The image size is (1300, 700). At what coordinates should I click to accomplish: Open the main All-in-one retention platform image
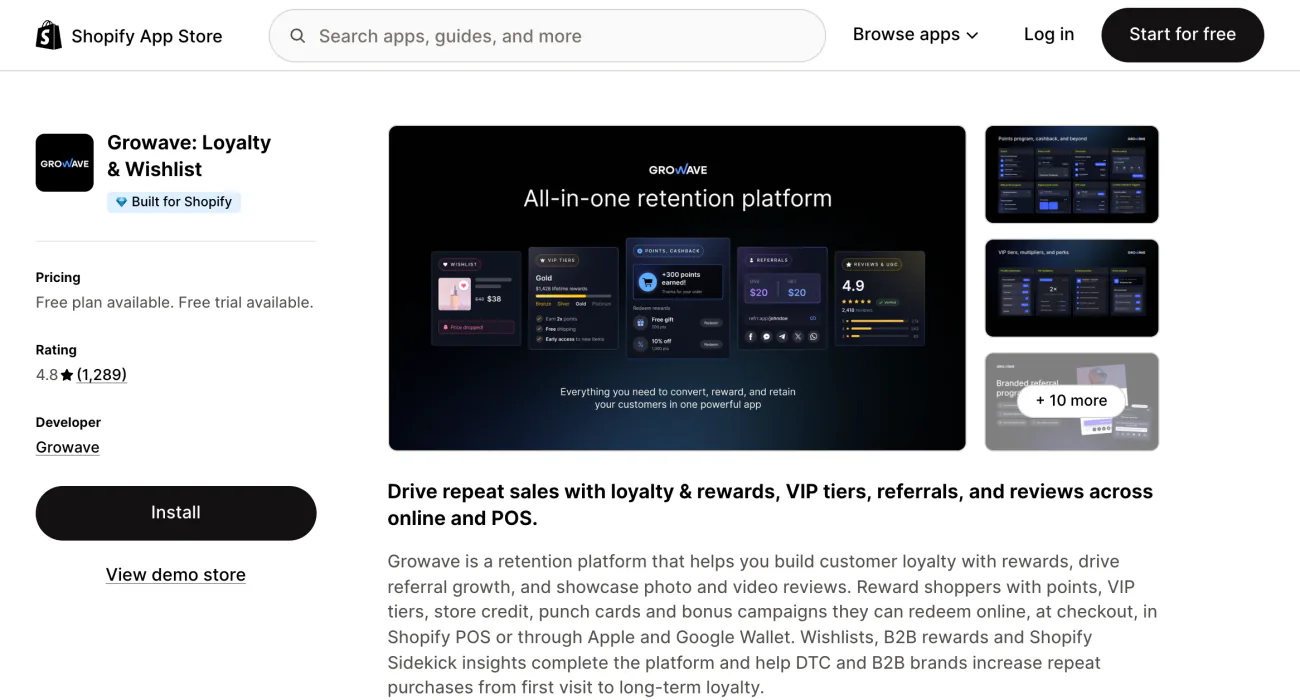coord(677,288)
